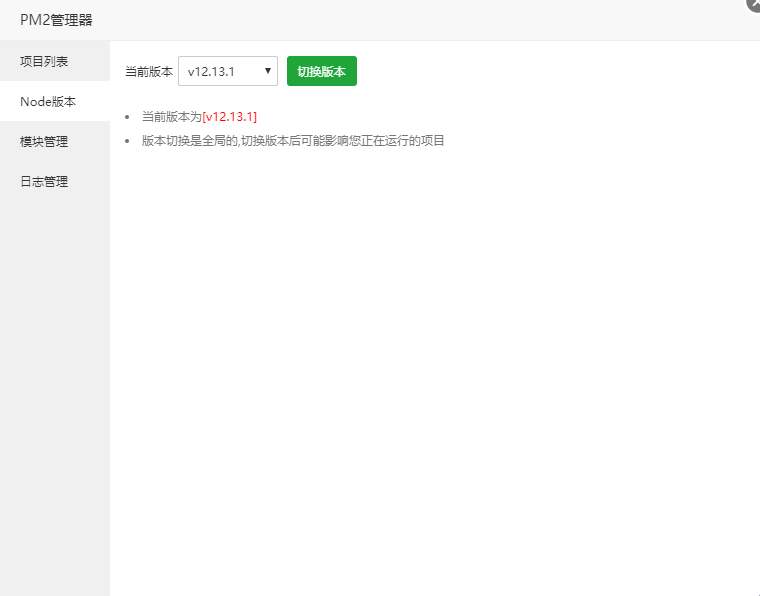Select the Node版本 tab
The width and height of the screenshot is (760, 596).
click(x=55, y=101)
